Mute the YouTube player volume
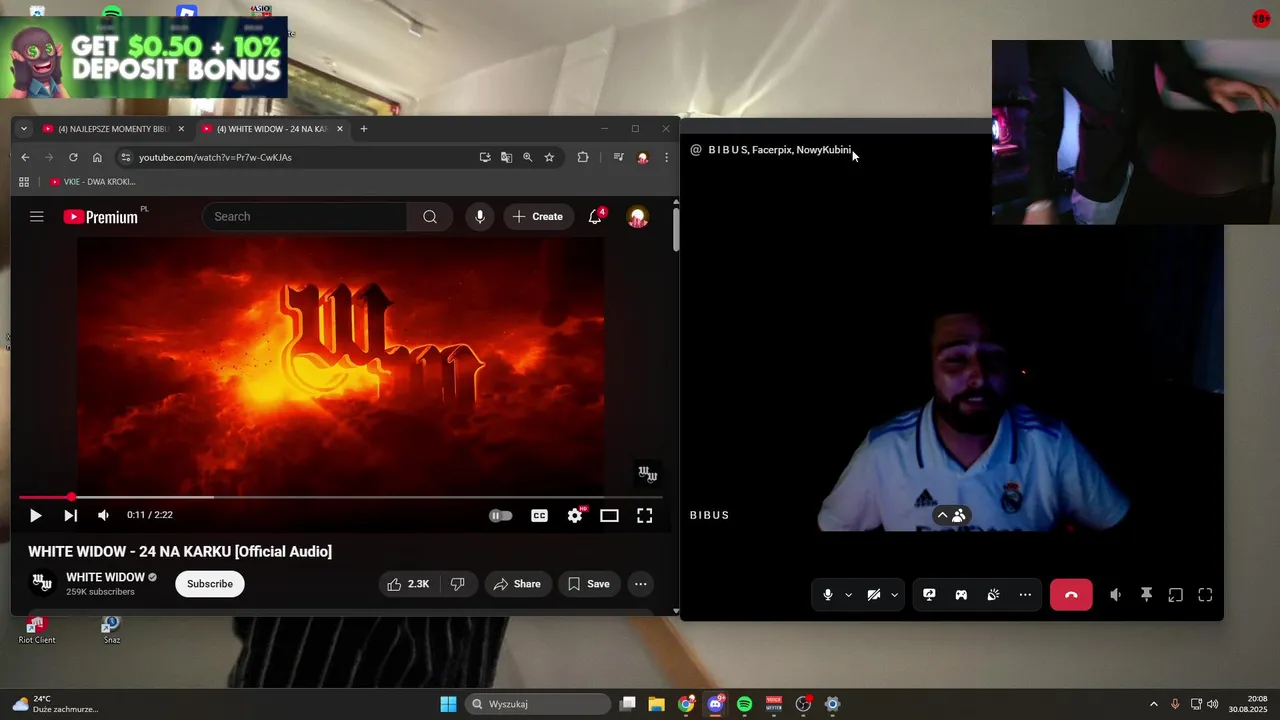This screenshot has width=1280, height=720. (x=103, y=515)
